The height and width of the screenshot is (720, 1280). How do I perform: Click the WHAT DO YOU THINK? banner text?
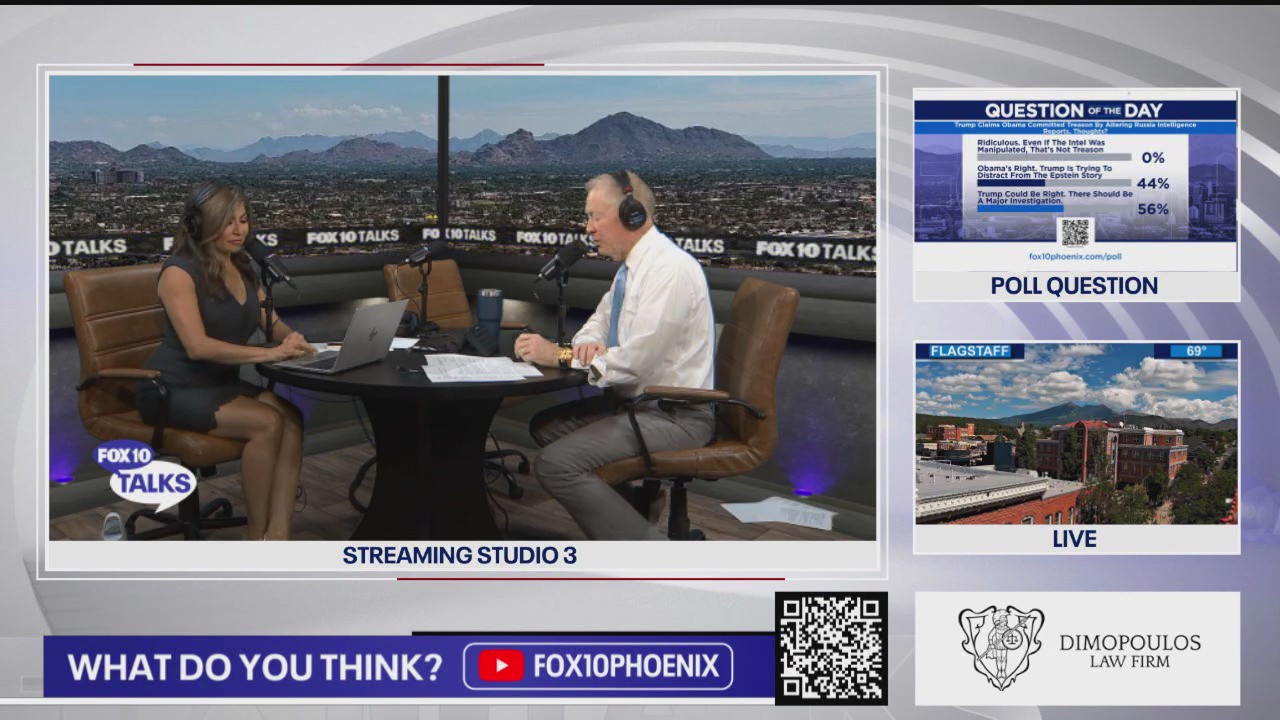click(255, 667)
